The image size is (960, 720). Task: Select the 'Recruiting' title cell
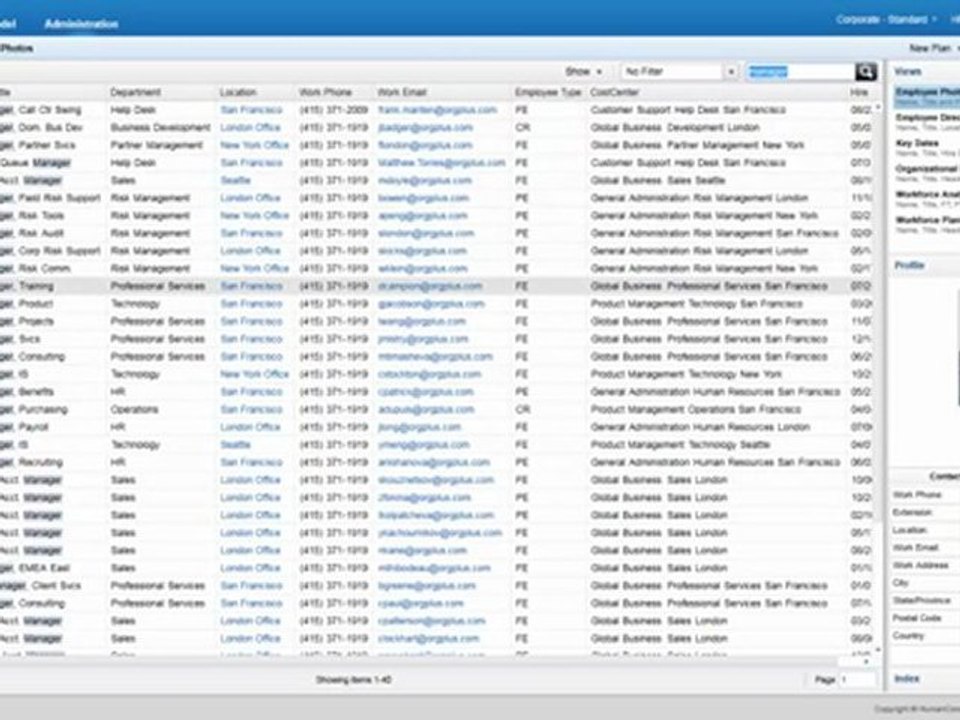click(x=31, y=462)
